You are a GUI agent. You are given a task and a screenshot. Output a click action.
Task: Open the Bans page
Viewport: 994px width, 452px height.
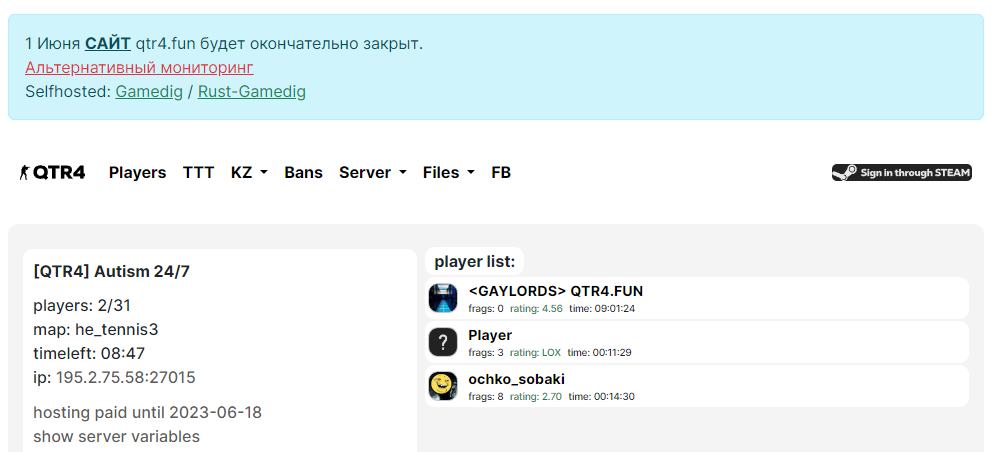pyautogui.click(x=303, y=172)
